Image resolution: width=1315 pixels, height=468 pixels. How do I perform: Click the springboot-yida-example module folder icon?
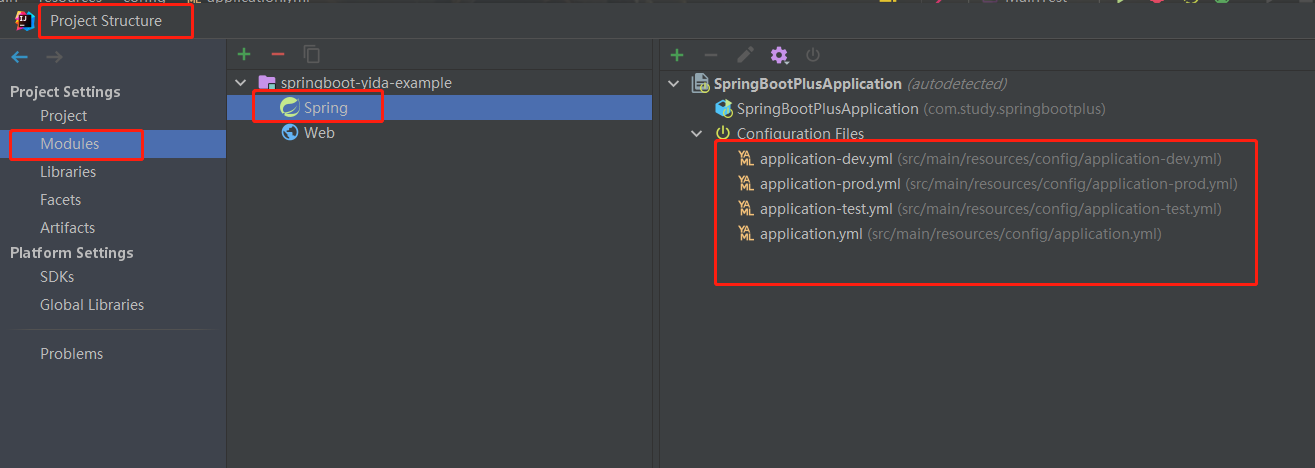coord(266,83)
